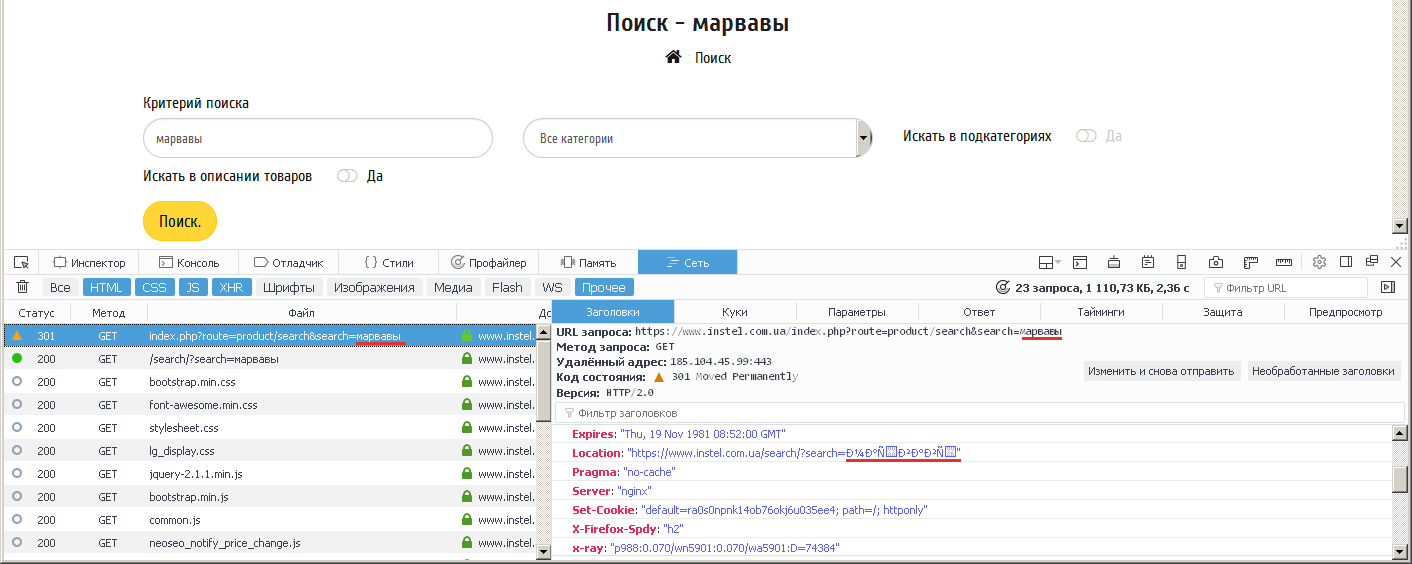Select the jquery-2.1.1.min.js request row

270,474
